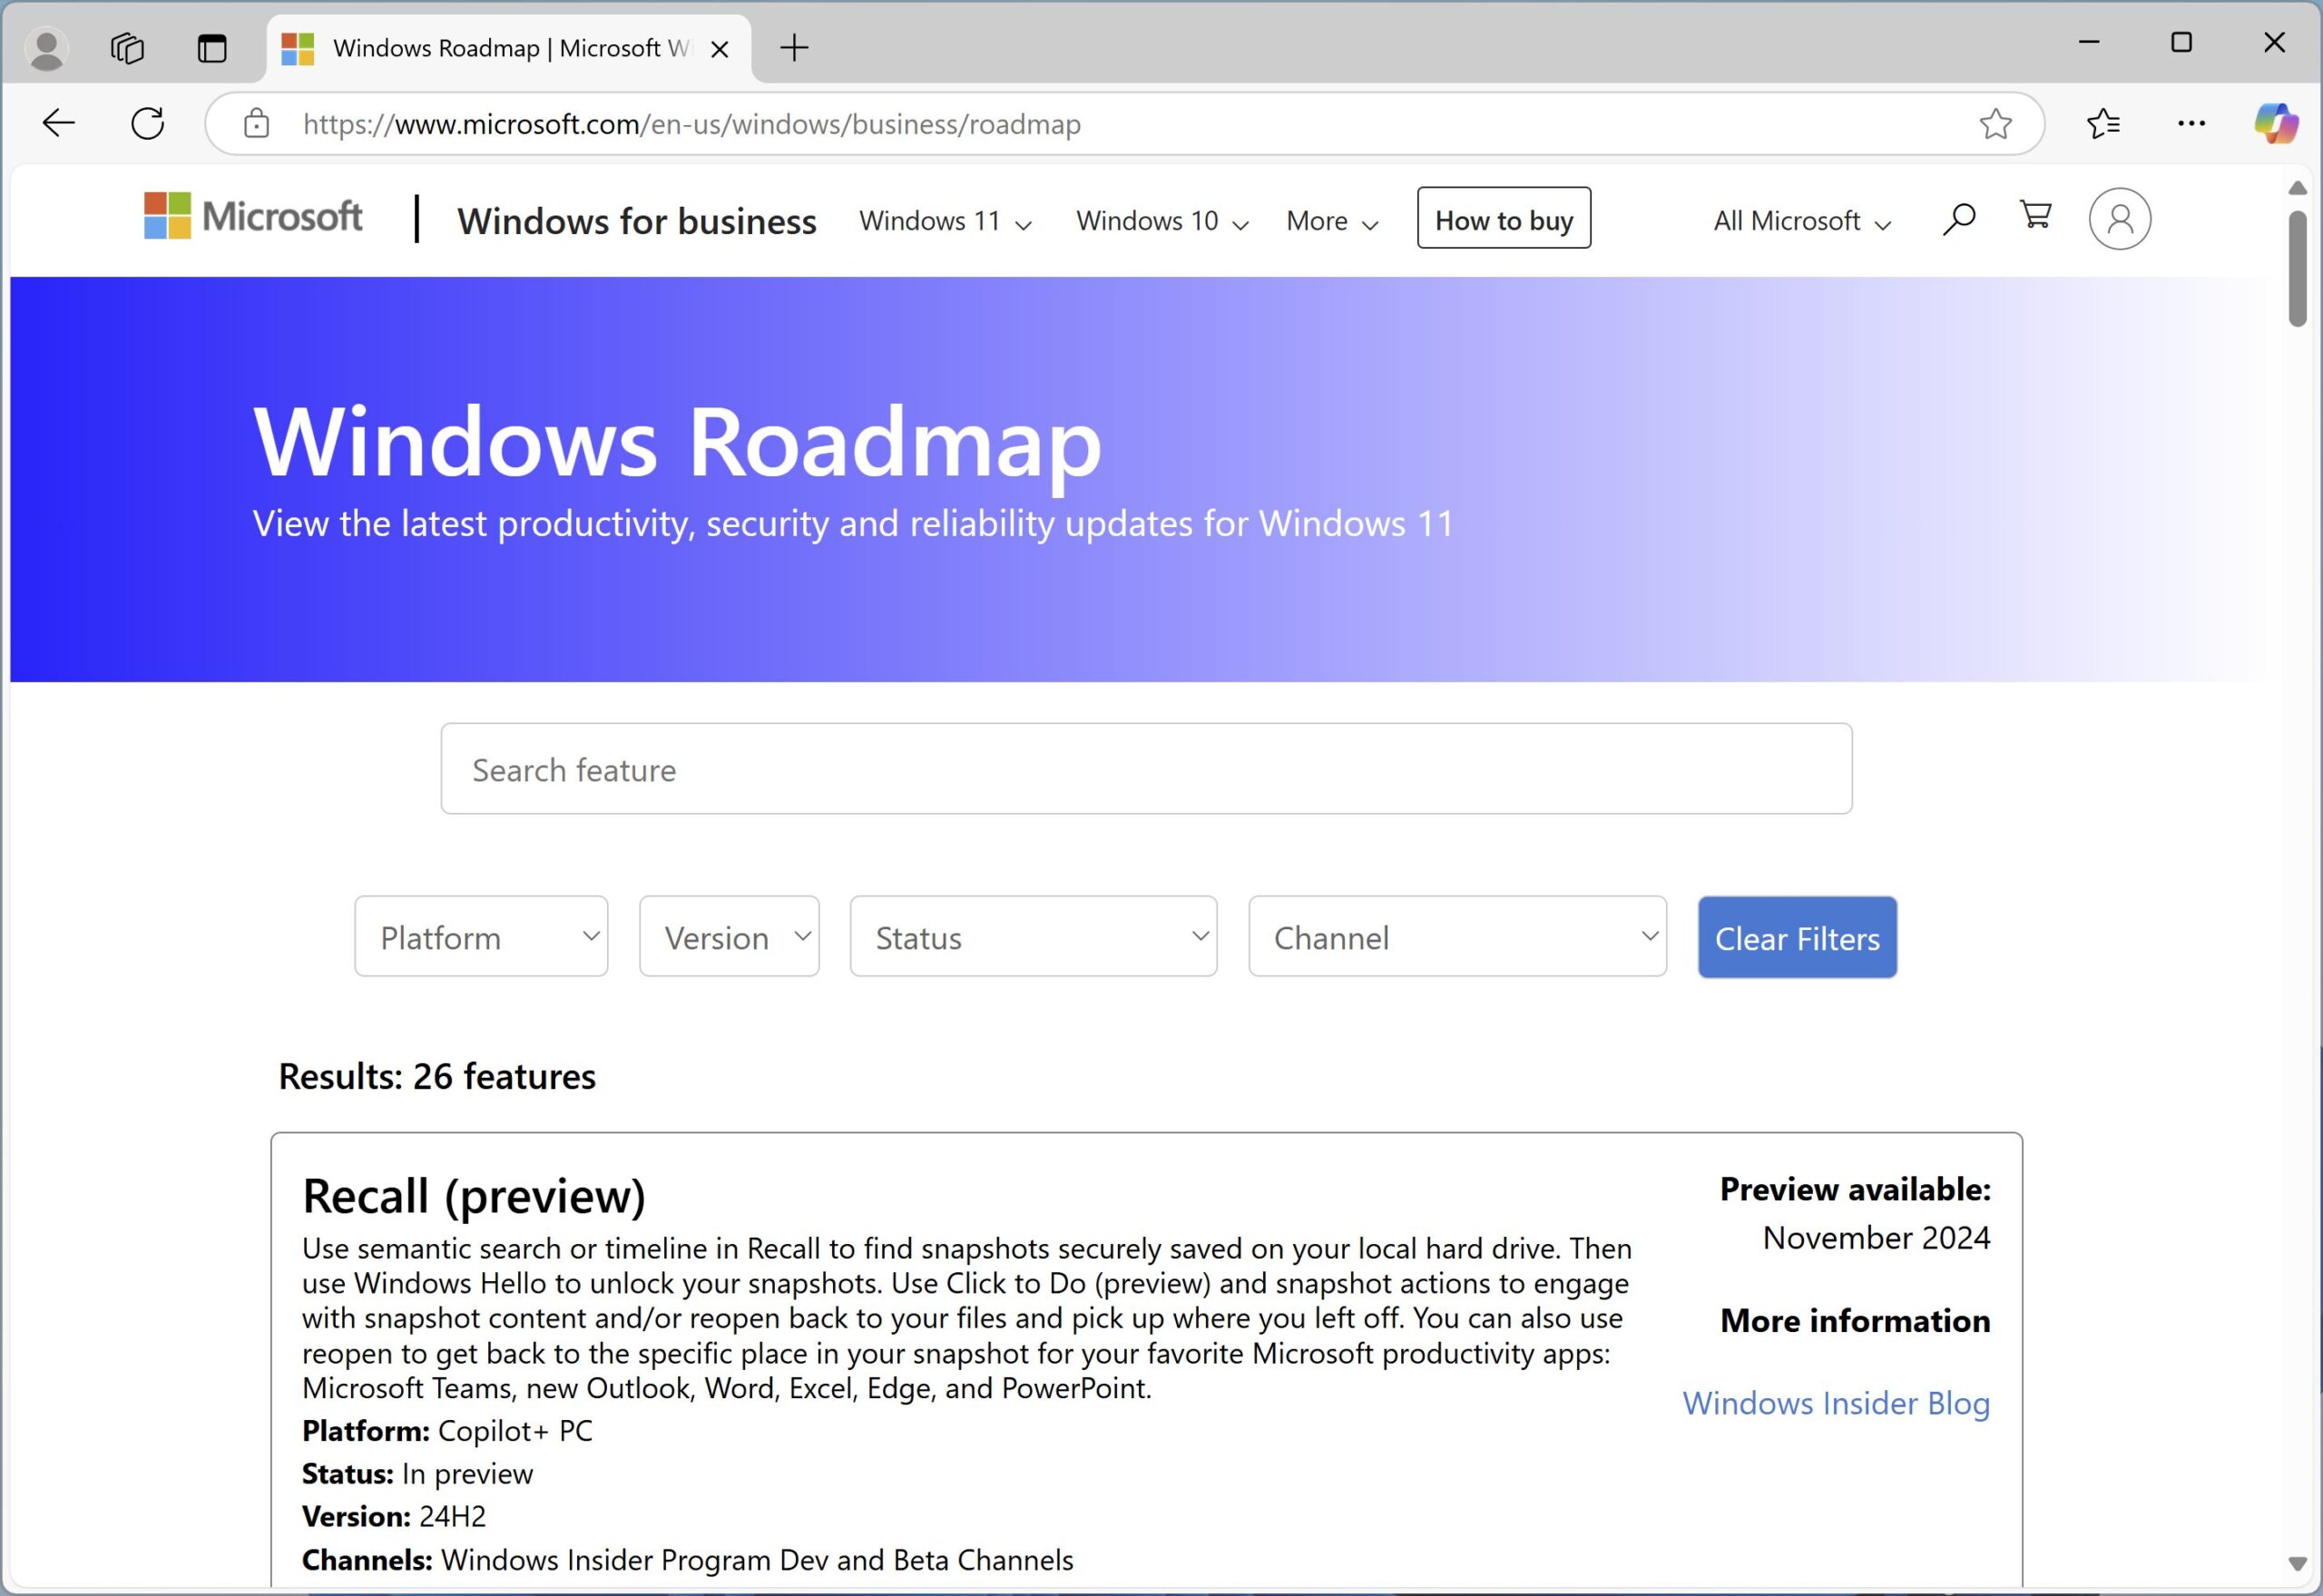Click the search magnifier on Microsoft header
Viewport: 2323px width, 1596px height.
[1958, 219]
